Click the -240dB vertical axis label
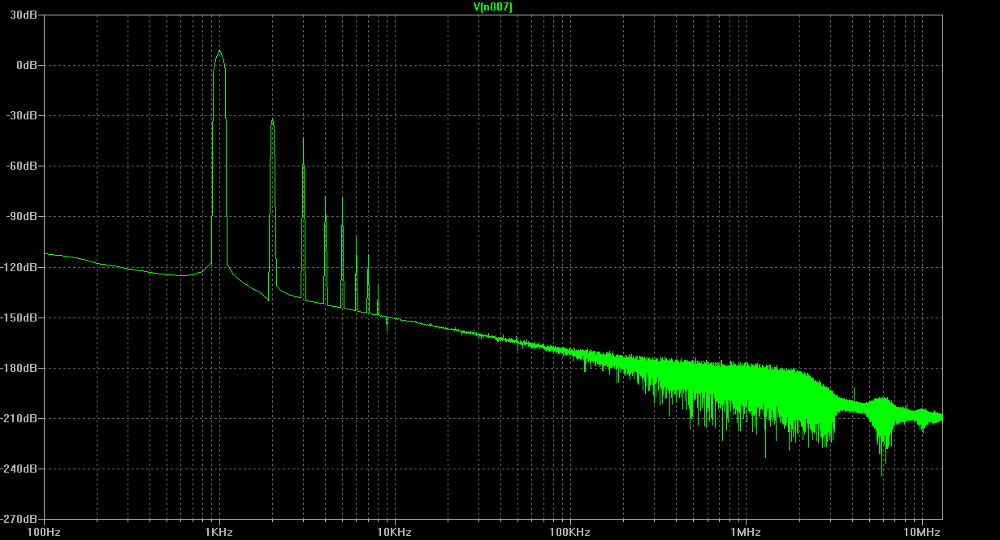Viewport: 1000px width, 540px height. tap(22, 469)
